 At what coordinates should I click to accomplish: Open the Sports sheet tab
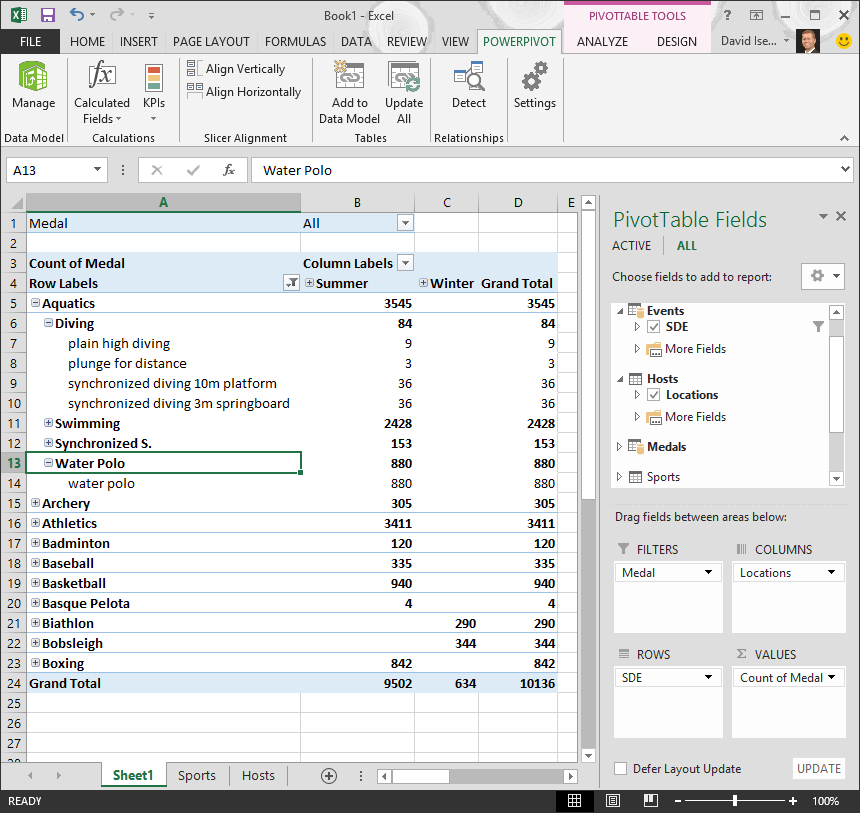coord(197,775)
